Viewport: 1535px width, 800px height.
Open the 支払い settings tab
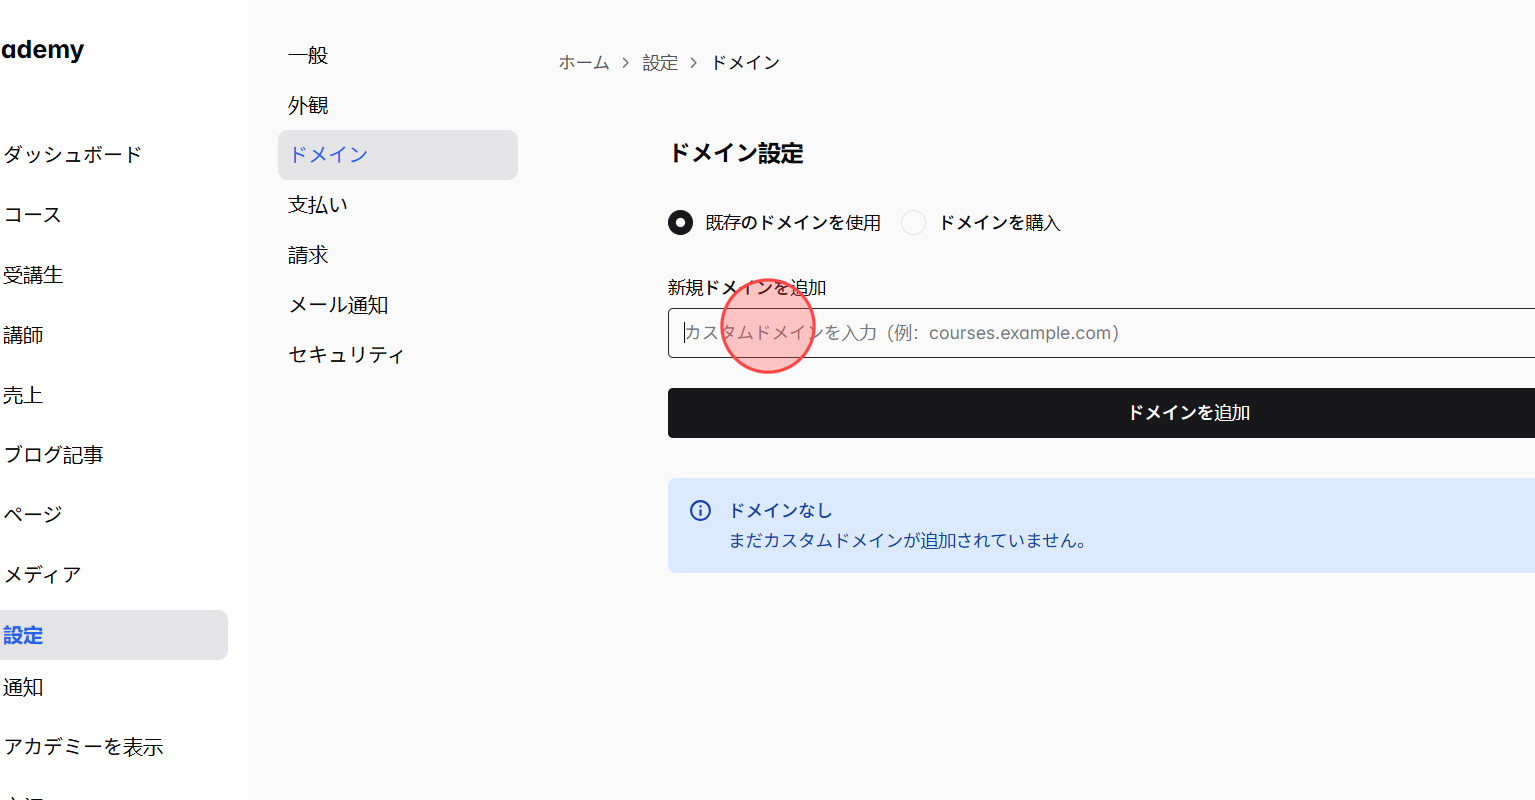pos(317,205)
